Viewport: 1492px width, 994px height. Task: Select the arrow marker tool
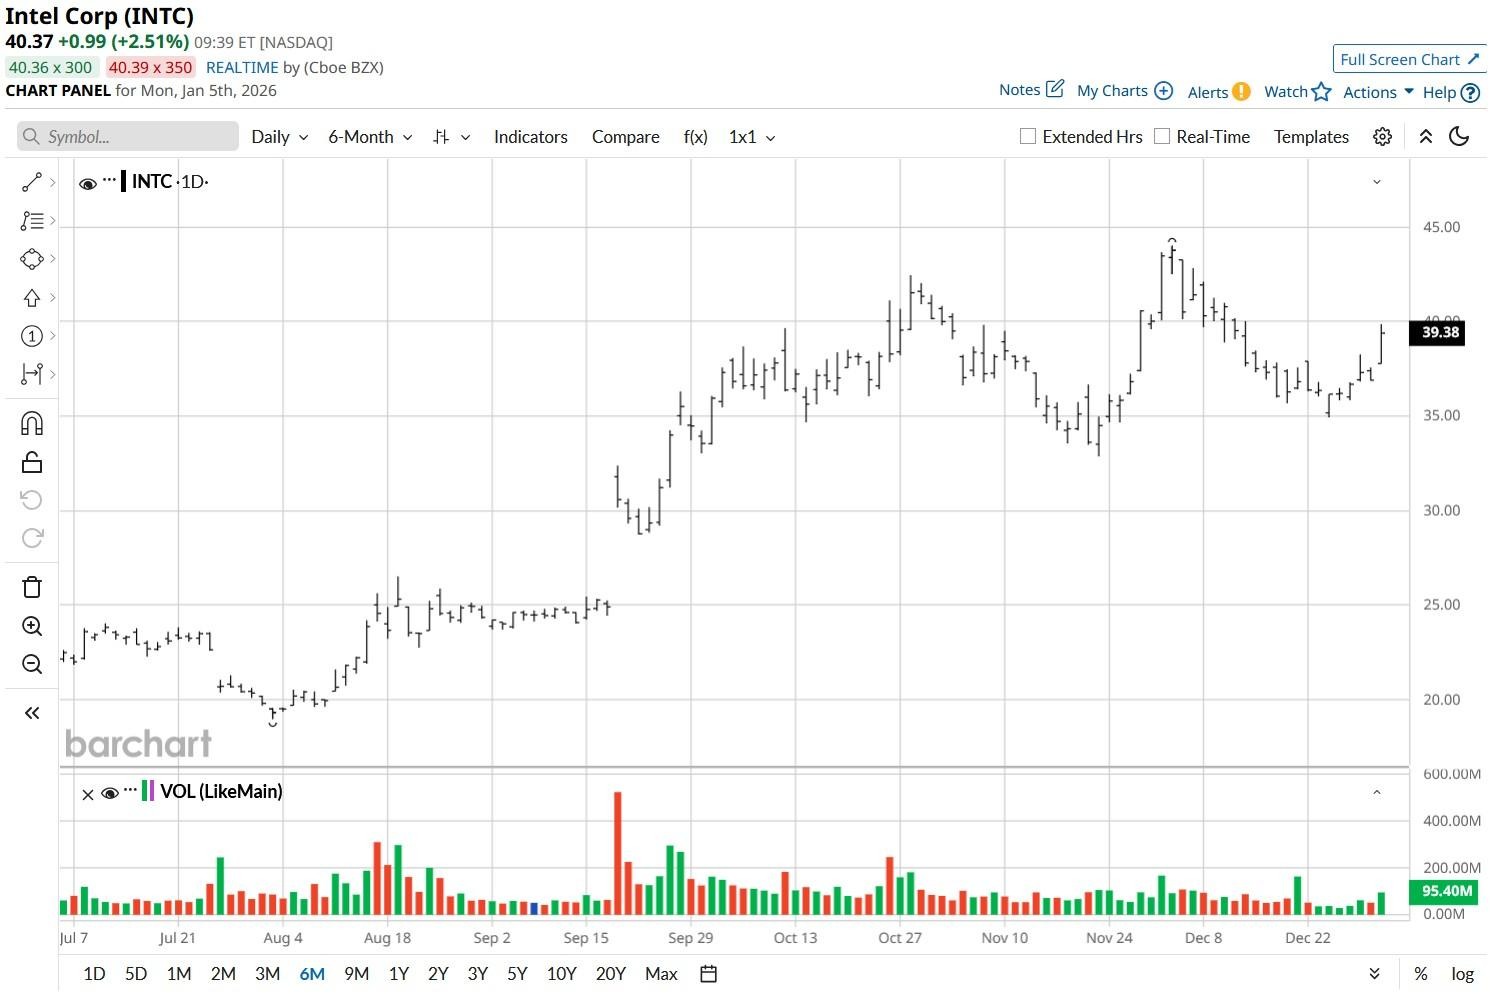31,298
